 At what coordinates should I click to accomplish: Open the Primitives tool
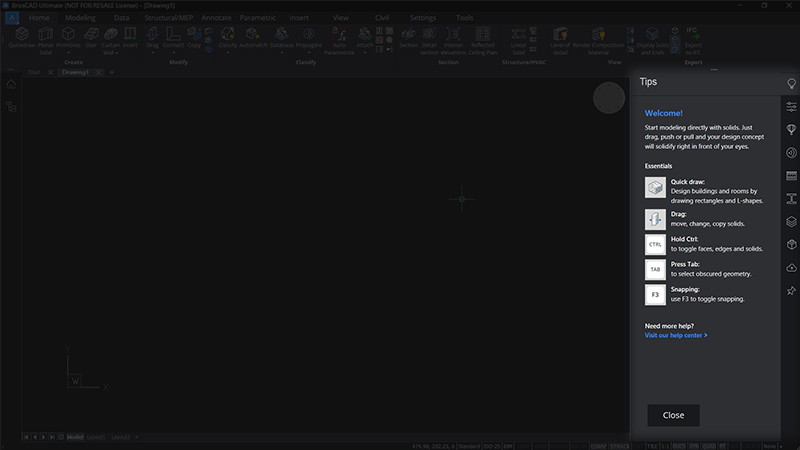pyautogui.click(x=68, y=38)
